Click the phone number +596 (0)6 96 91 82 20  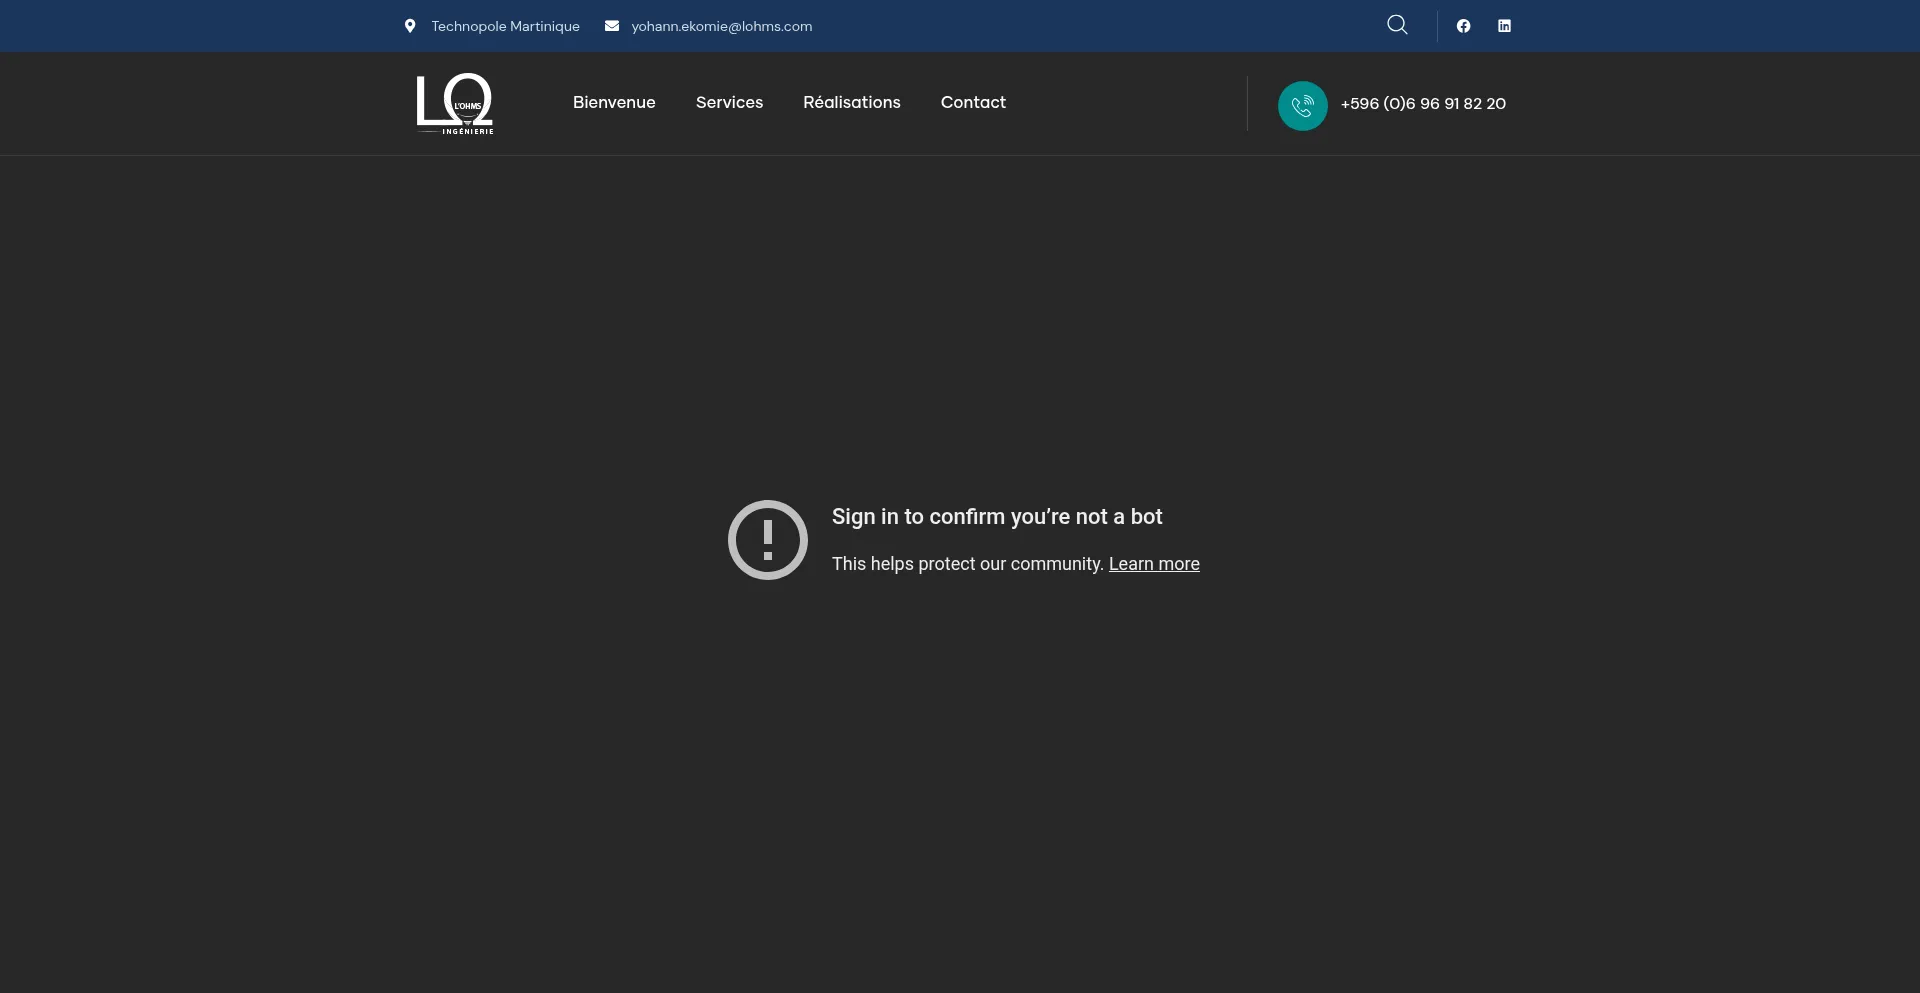(1423, 104)
